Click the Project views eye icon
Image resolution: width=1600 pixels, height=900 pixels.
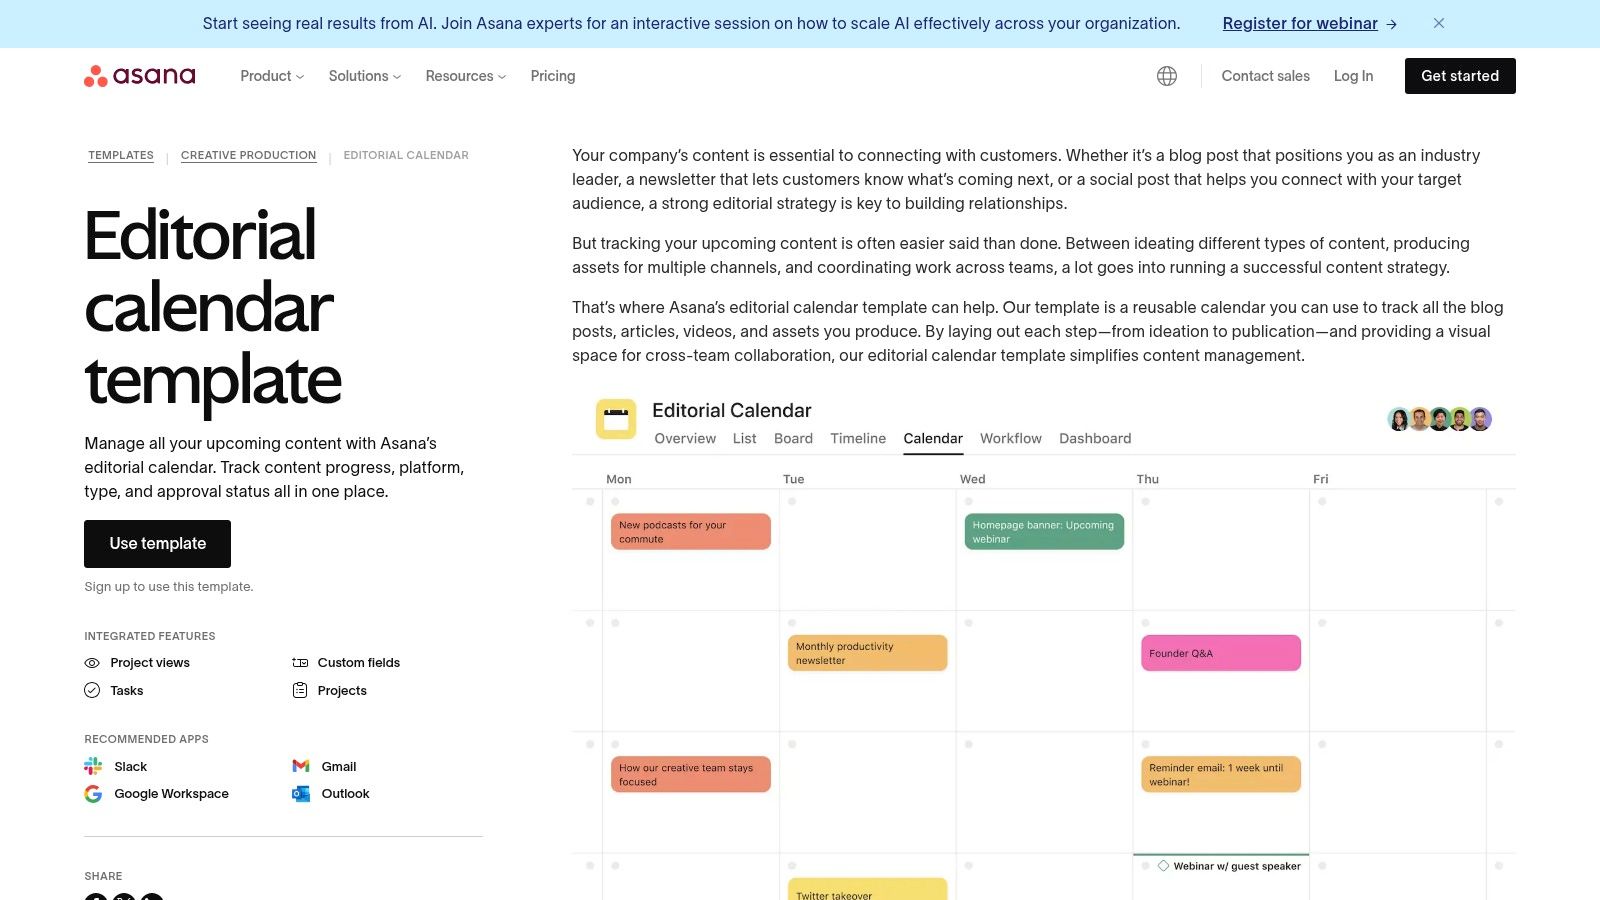92,663
